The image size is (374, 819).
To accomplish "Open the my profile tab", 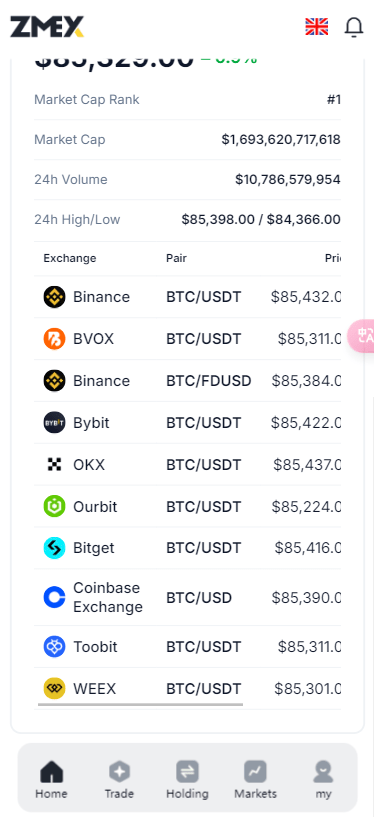I will click(323, 780).
